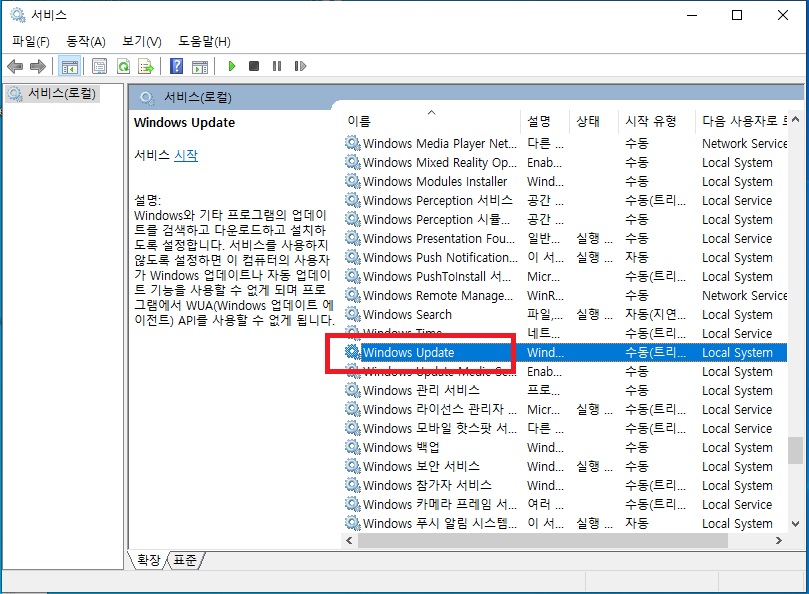This screenshot has width=809, height=594.
Task: Click the gear icon beside Windows Search
Action: click(353, 314)
